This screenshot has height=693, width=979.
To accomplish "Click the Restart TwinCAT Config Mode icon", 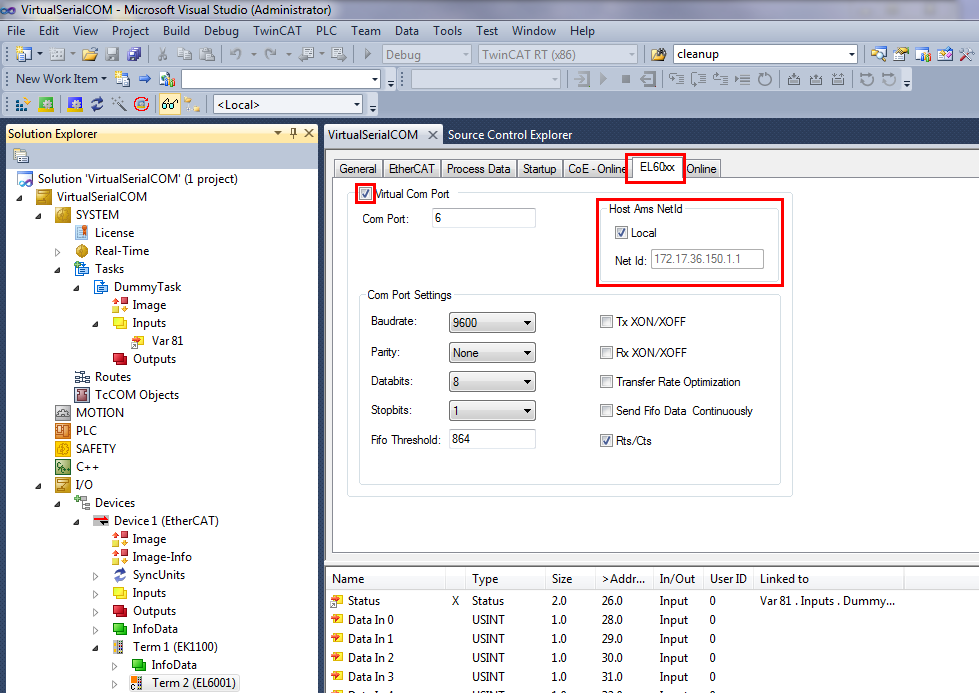I will pyautogui.click(x=75, y=104).
